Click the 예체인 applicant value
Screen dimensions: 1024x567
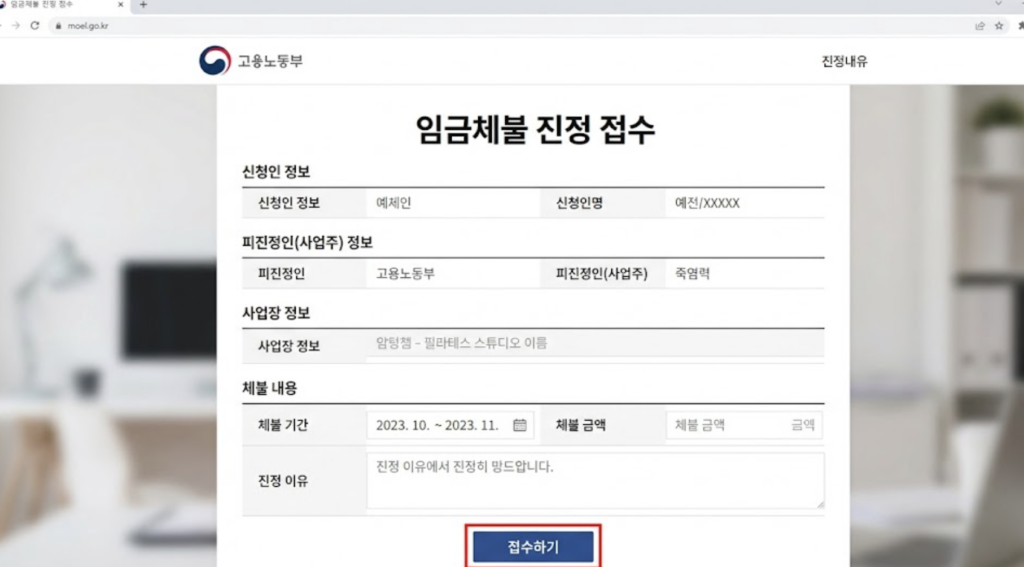click(x=393, y=203)
